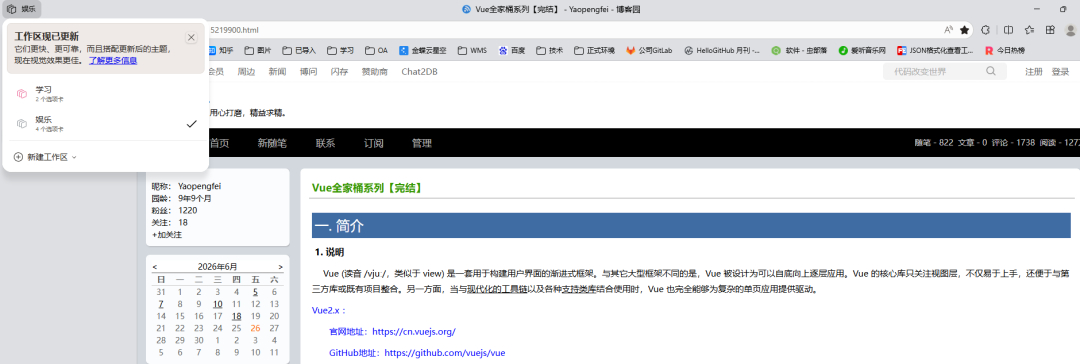
Task: Open the 金蝶云星空 bookmark
Action: click(423, 50)
